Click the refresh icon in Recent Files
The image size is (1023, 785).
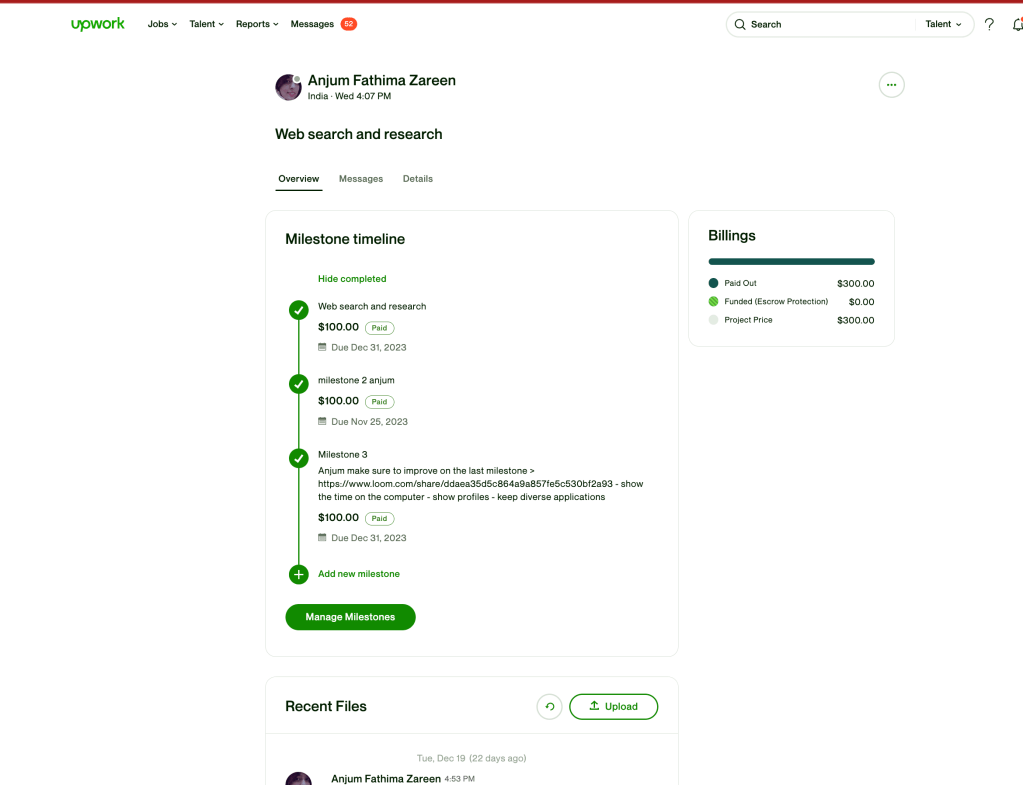[549, 707]
